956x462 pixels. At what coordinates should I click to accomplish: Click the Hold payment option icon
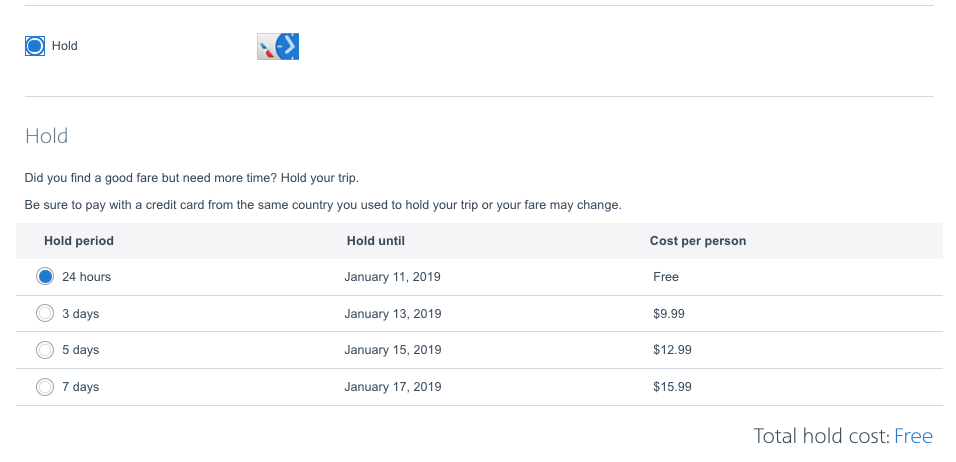[279, 46]
